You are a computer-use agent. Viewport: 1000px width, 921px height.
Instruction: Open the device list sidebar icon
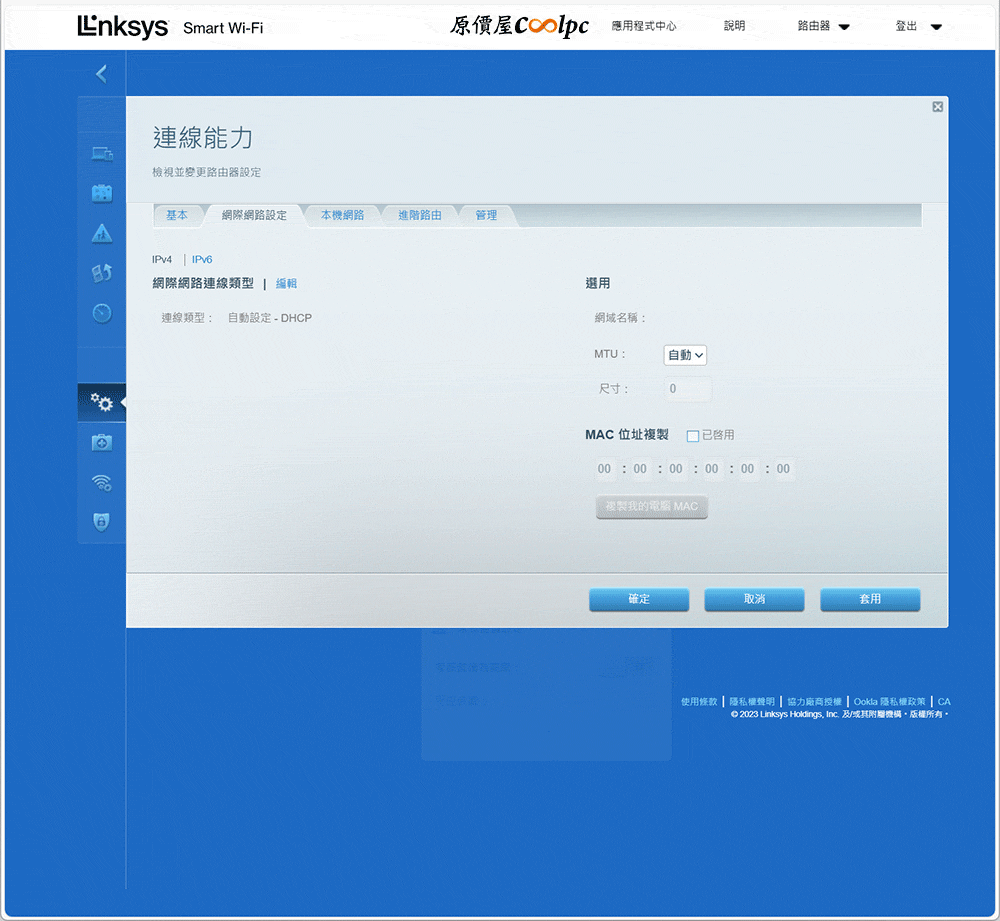[102, 153]
